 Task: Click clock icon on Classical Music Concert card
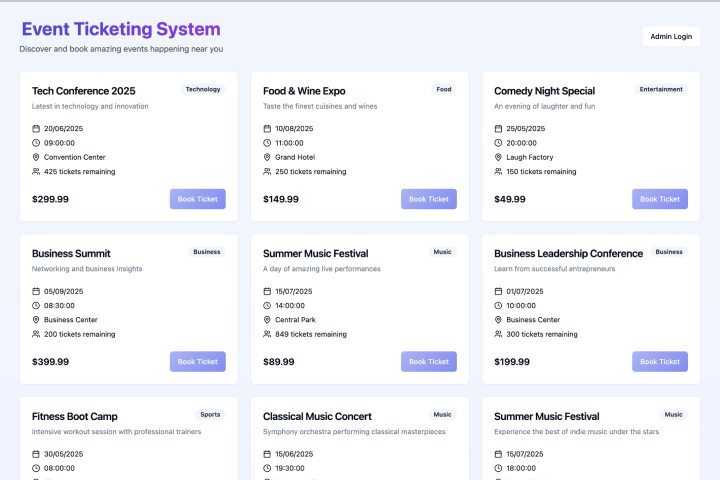click(267, 468)
